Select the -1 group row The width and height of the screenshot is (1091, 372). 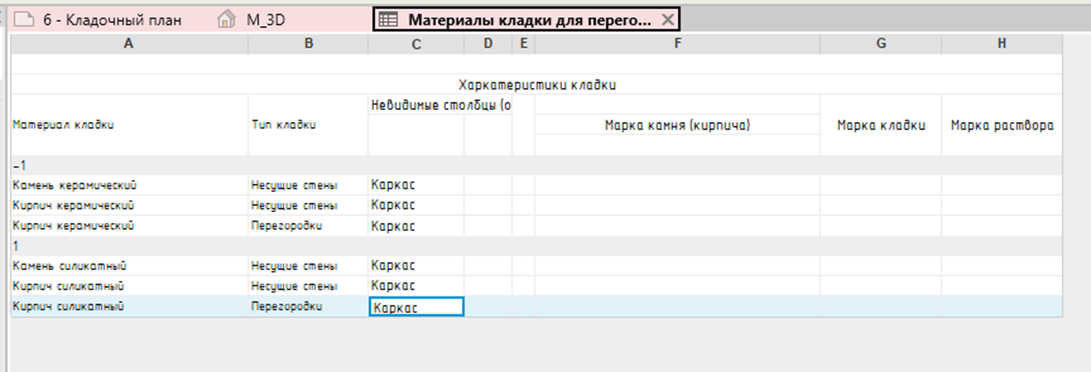pos(537,165)
